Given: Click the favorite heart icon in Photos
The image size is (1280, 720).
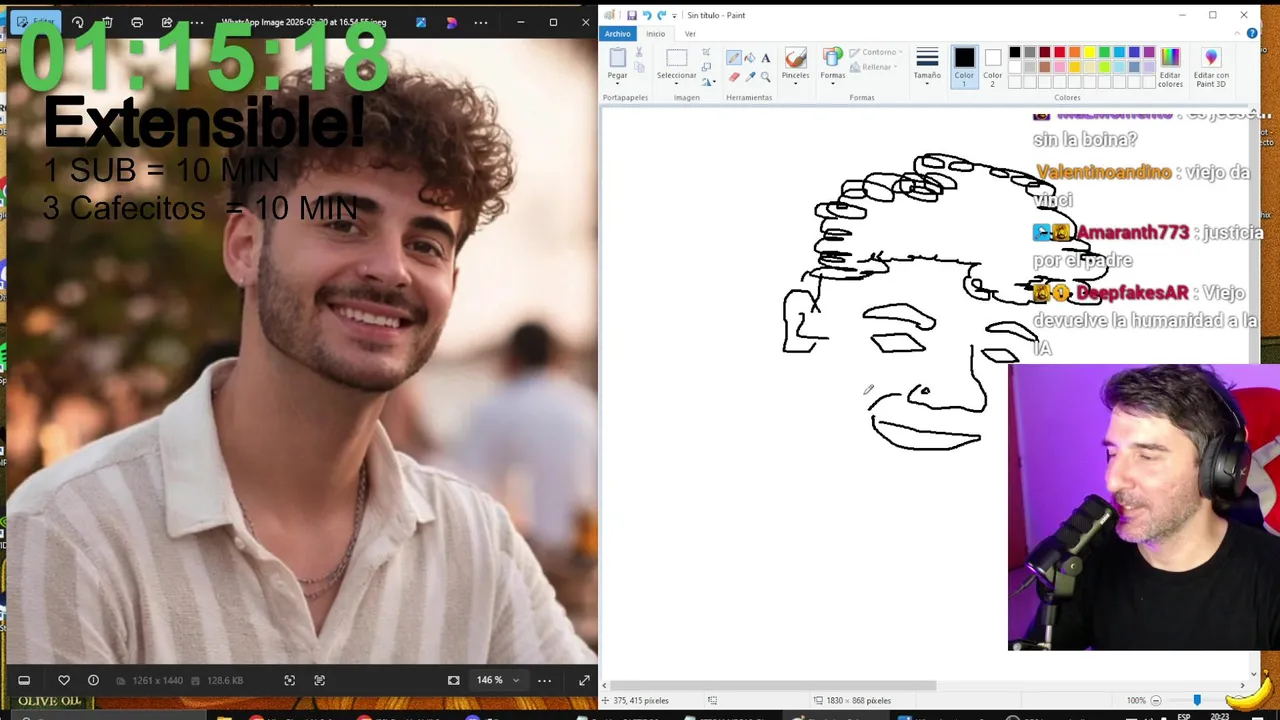Looking at the screenshot, I should (x=64, y=680).
